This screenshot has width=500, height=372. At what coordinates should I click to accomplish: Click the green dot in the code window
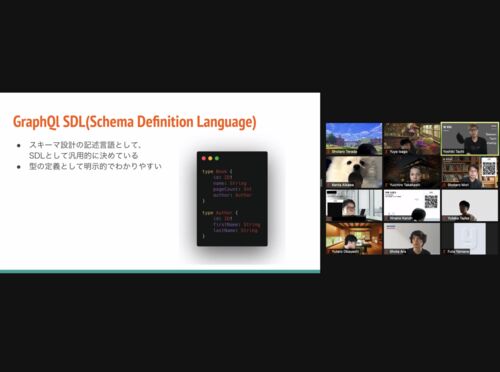[x=217, y=158]
